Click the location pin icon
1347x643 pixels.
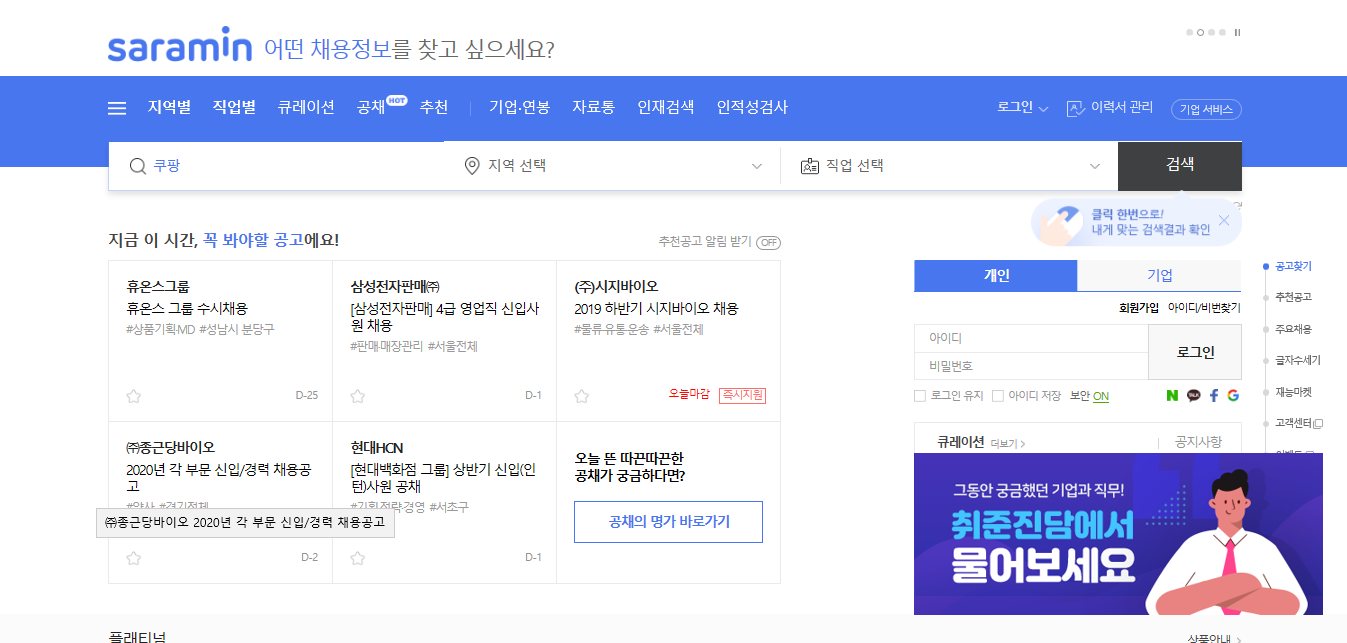pos(472,166)
